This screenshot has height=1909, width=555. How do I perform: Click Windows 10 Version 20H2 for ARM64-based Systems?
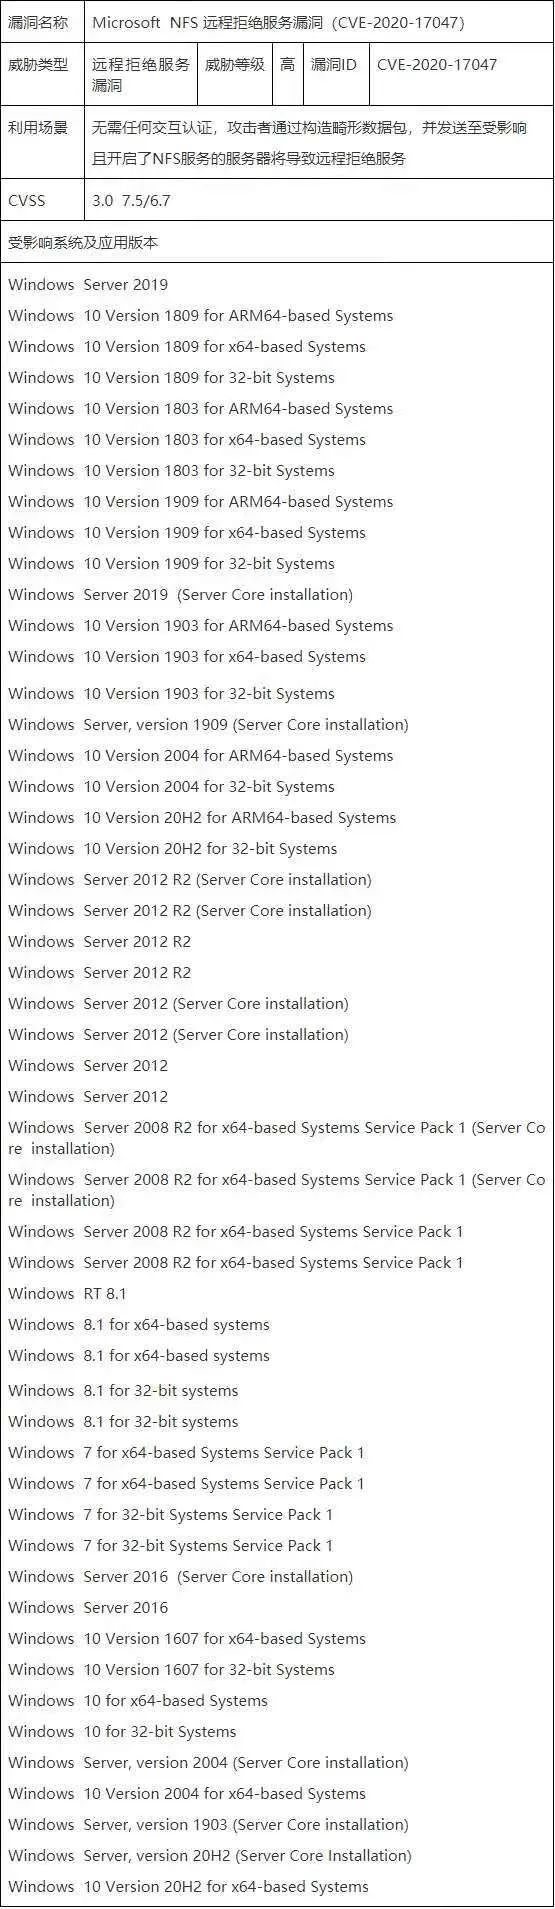(x=202, y=818)
